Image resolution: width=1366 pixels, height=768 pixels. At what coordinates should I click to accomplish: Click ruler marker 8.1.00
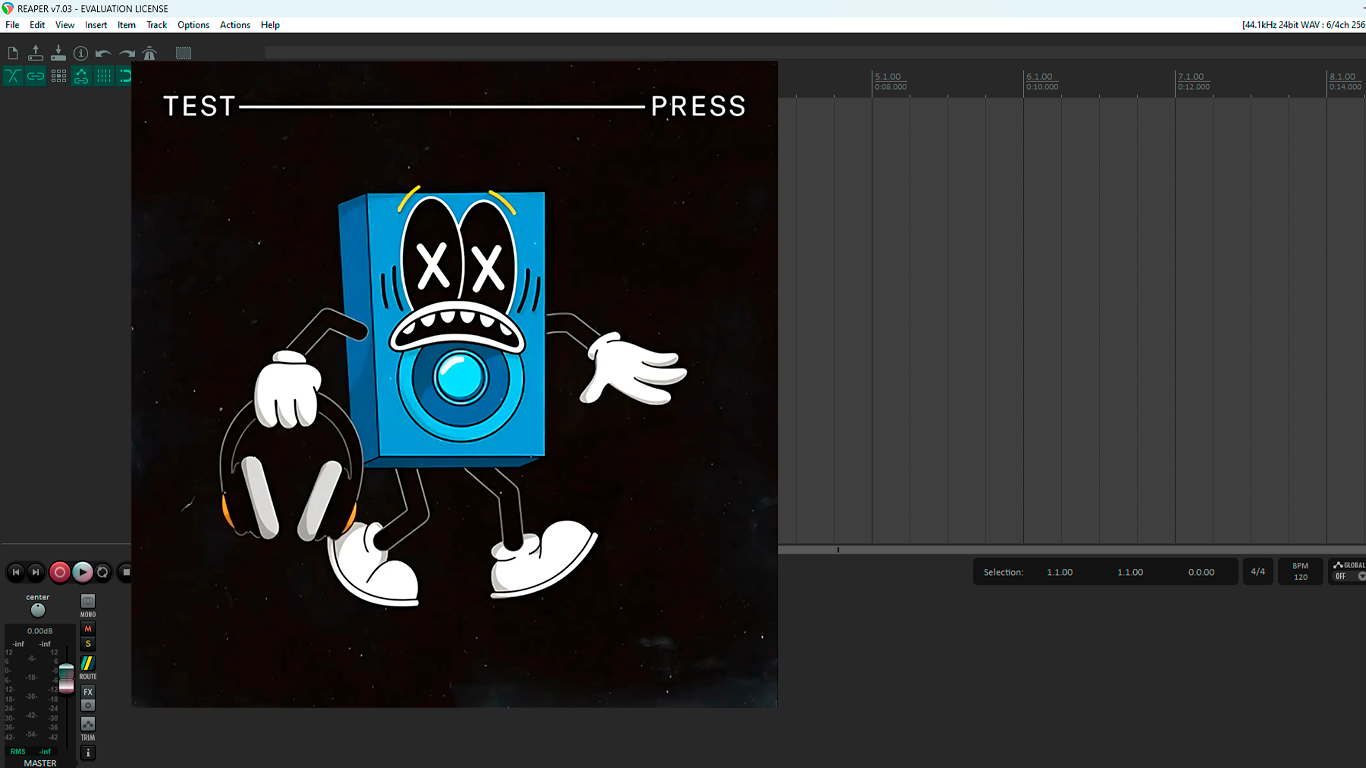(x=1341, y=77)
